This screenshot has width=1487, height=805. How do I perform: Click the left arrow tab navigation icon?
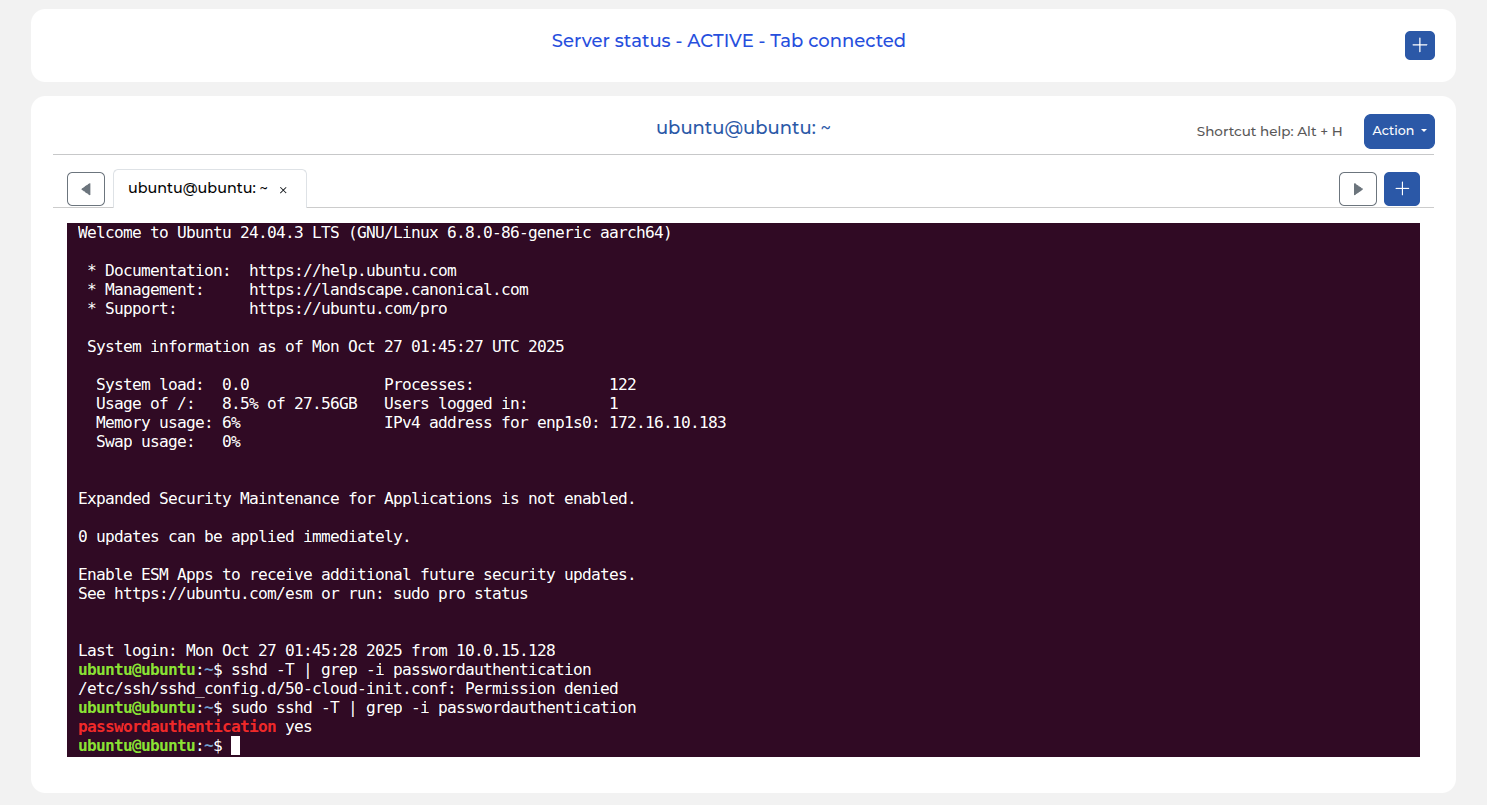pyautogui.click(x=85, y=188)
